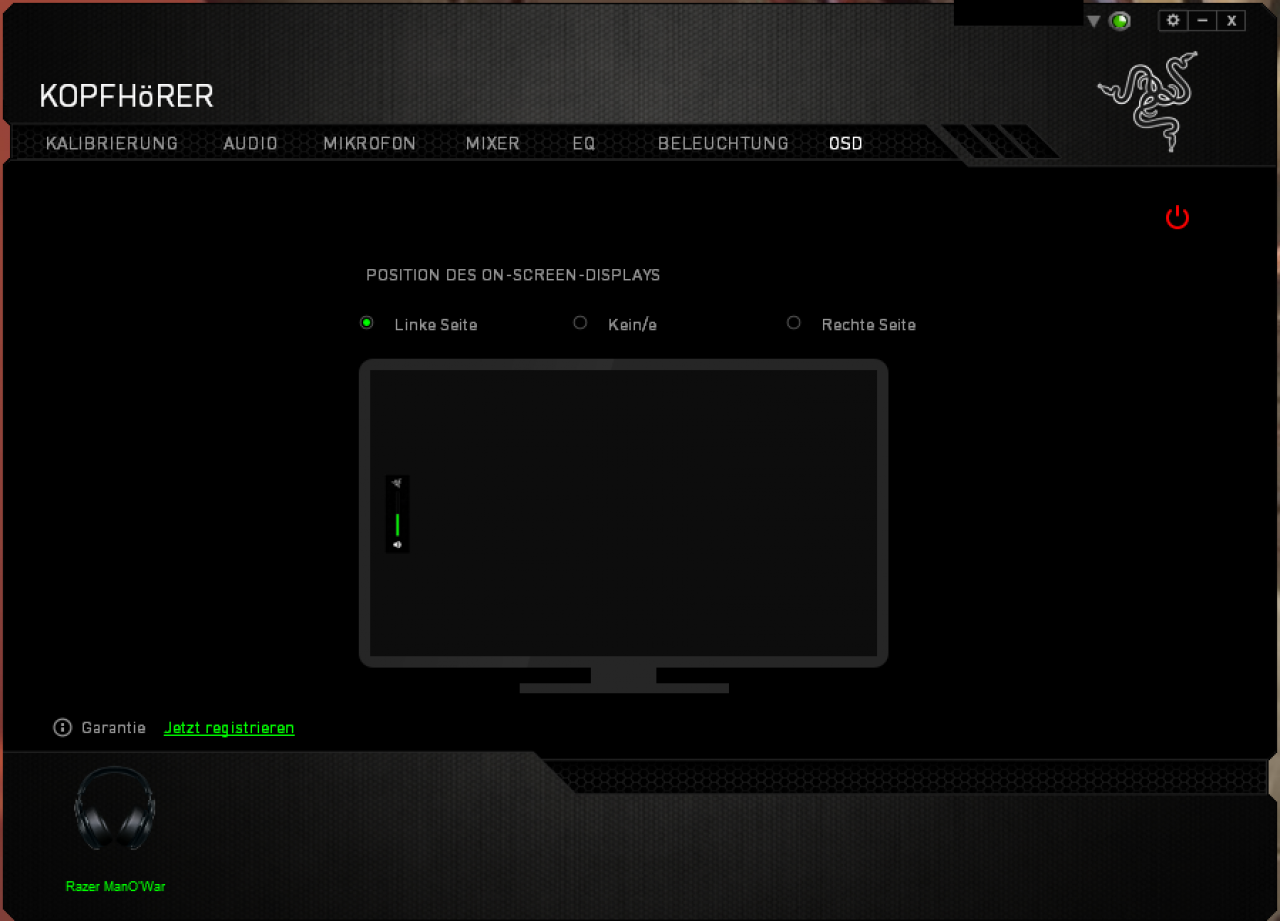Open the dropdown triangle near status indicator
The image size is (1280, 921).
point(1094,21)
